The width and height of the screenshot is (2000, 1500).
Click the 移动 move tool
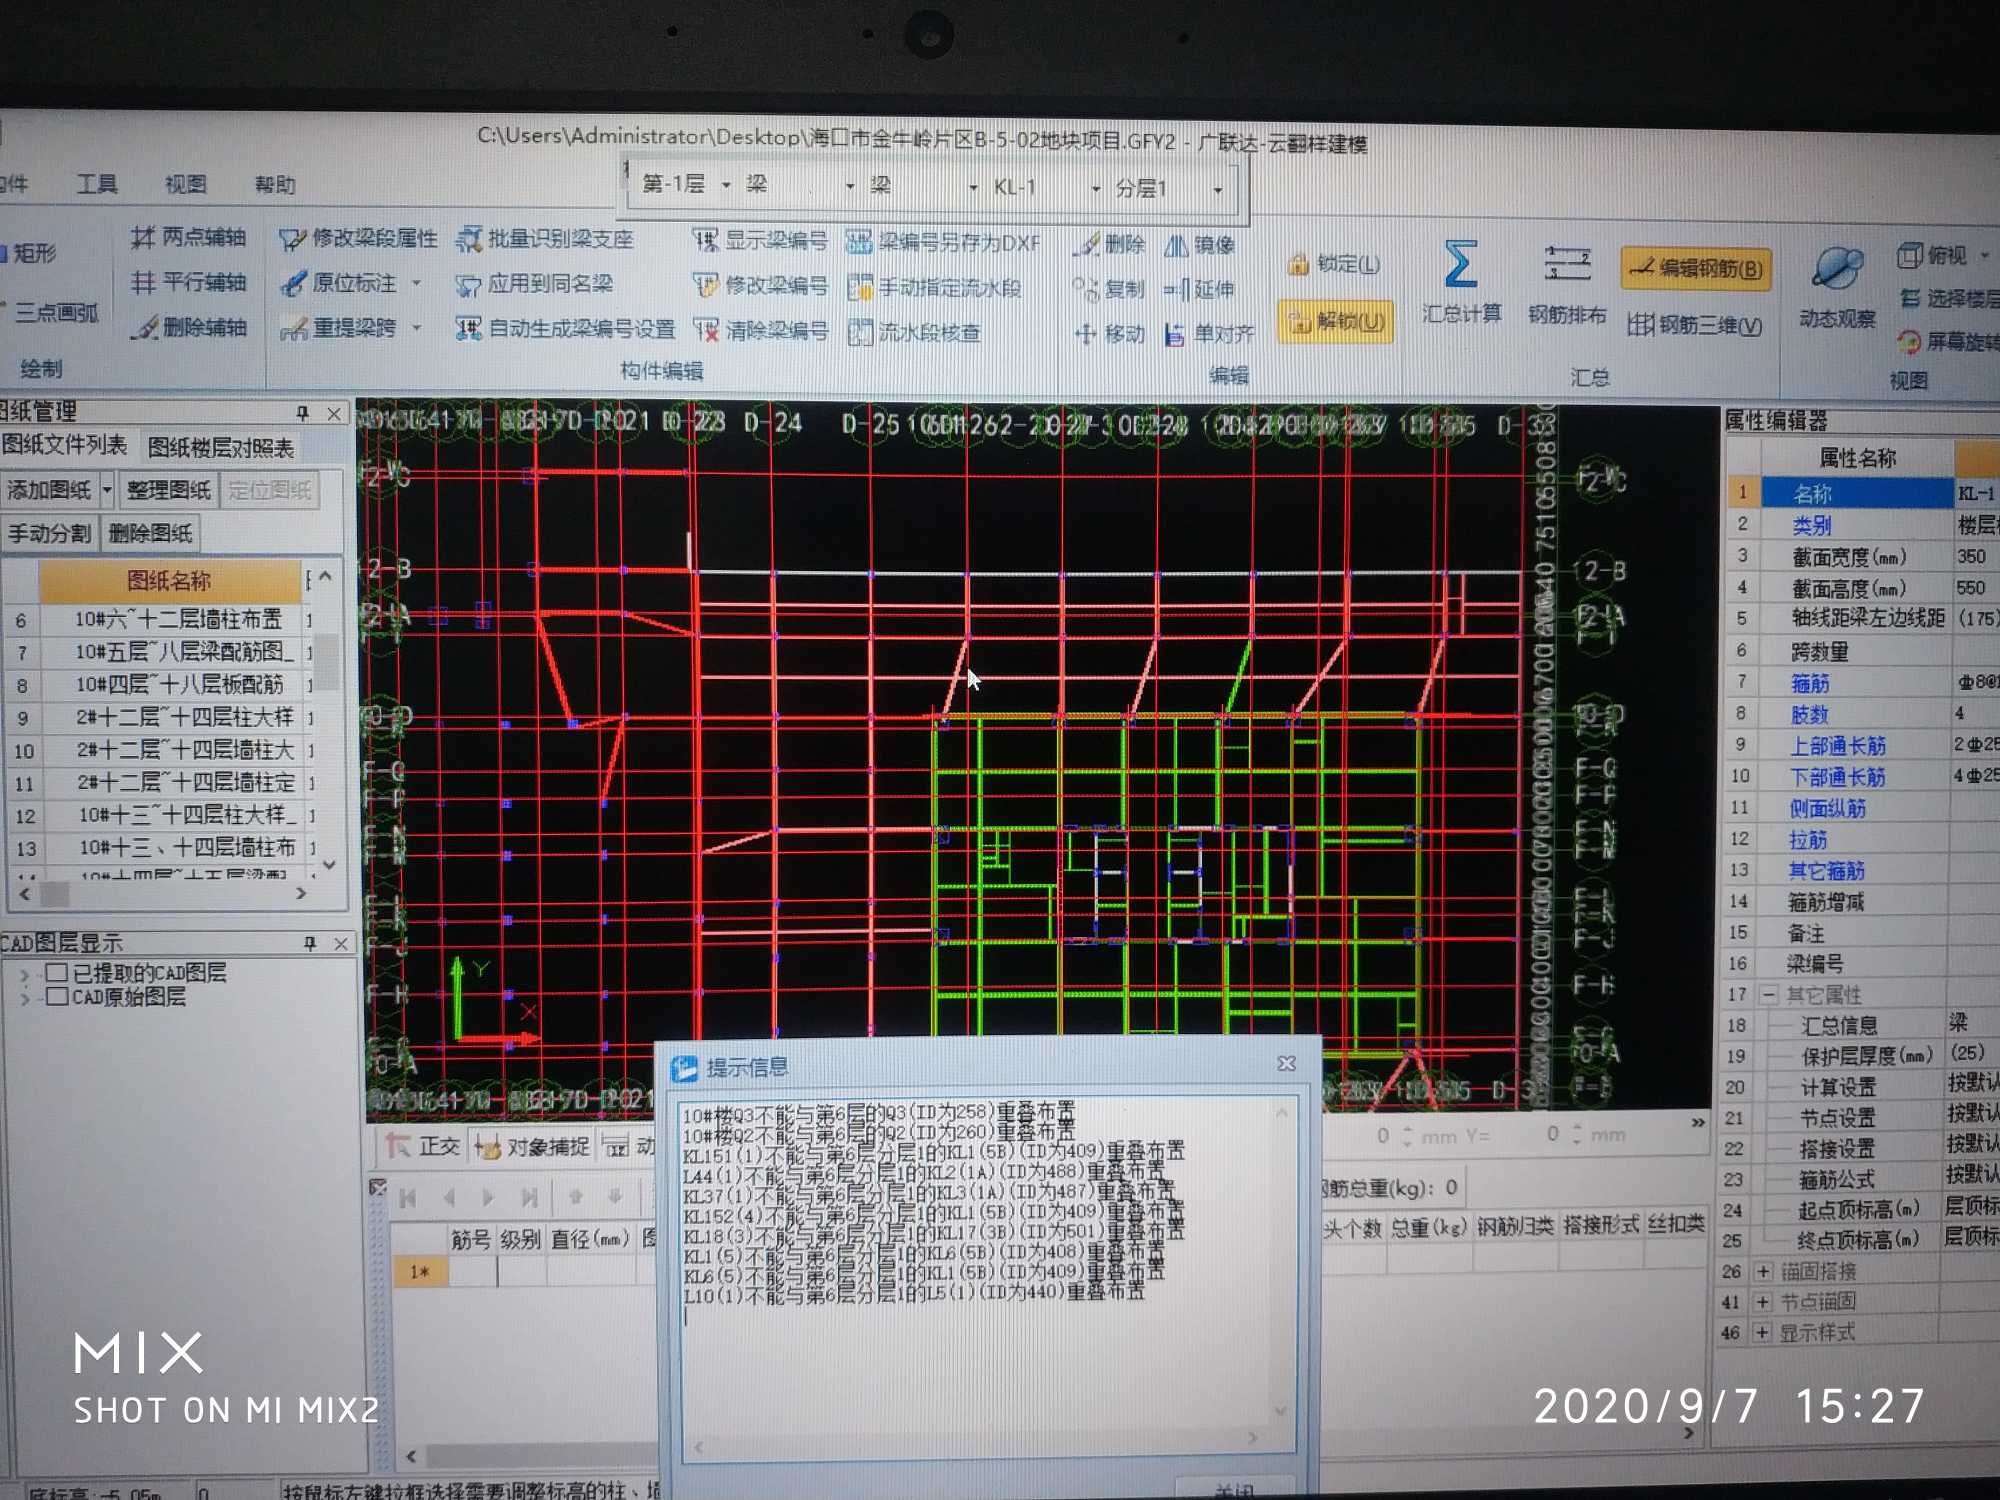[1109, 333]
